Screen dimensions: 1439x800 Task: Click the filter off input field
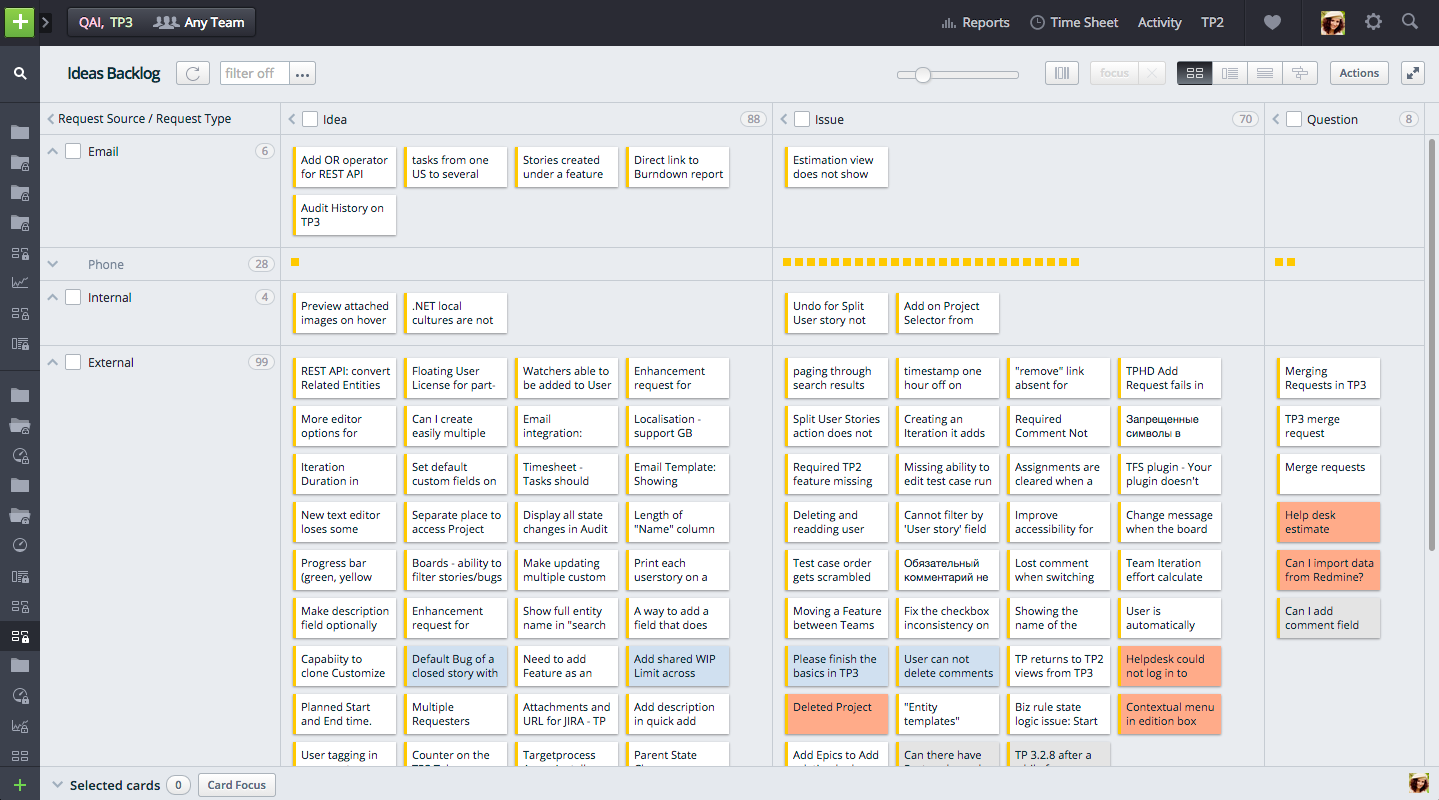tap(254, 73)
